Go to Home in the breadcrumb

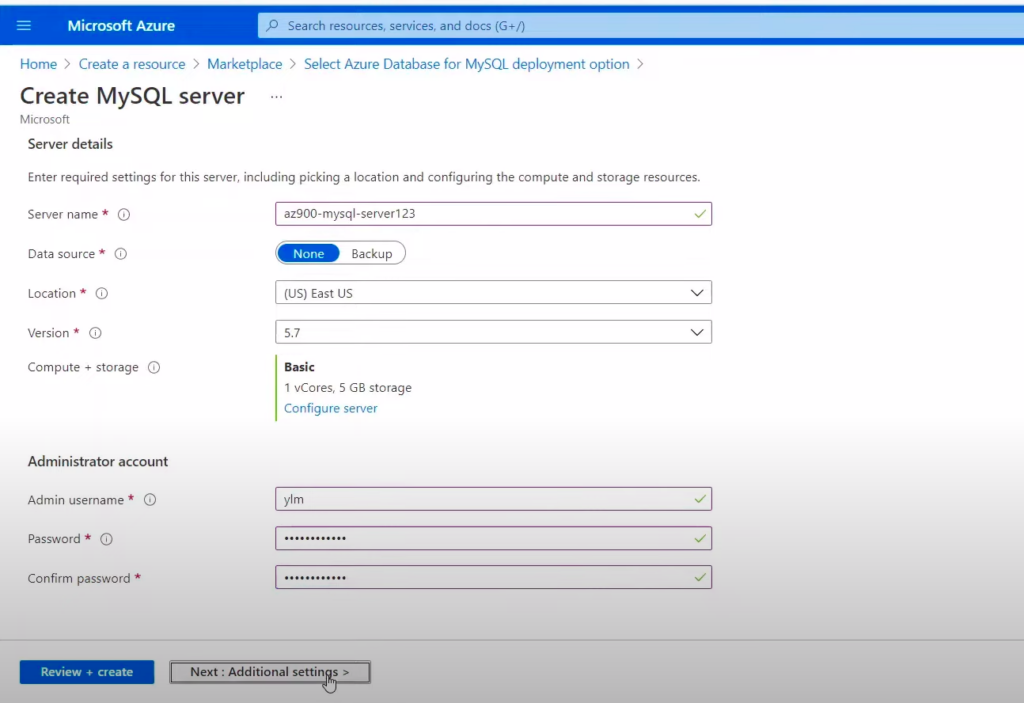(x=38, y=64)
